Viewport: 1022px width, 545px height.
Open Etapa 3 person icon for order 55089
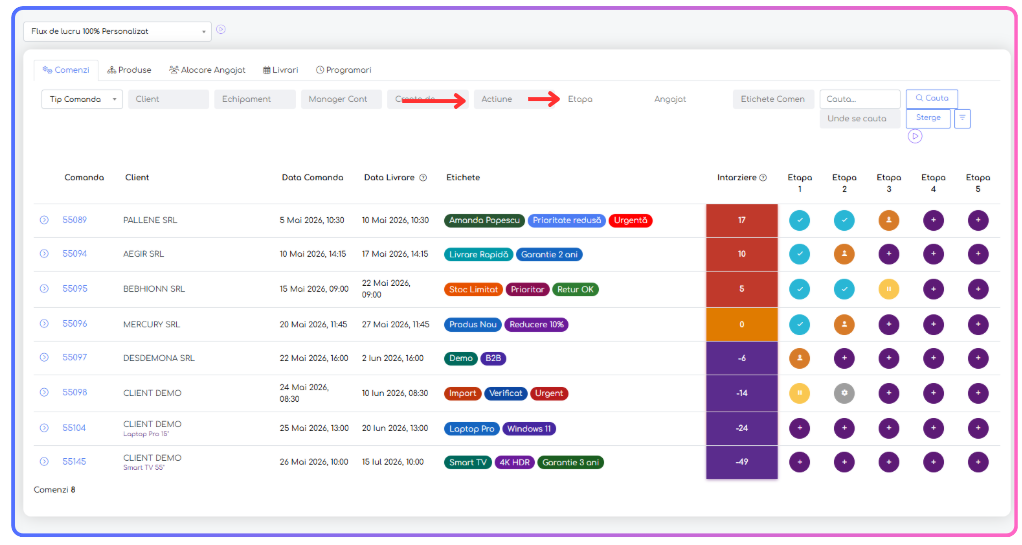pos(888,220)
